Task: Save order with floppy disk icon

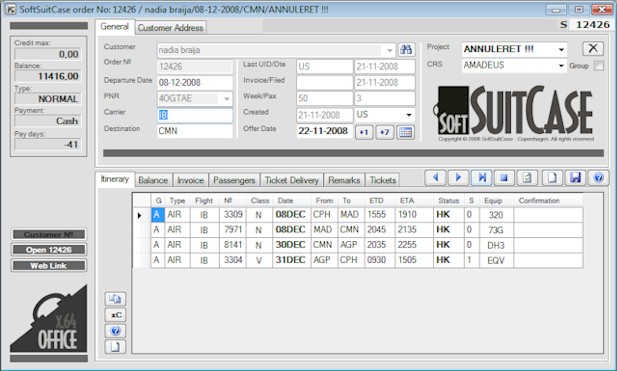Action: [575, 178]
